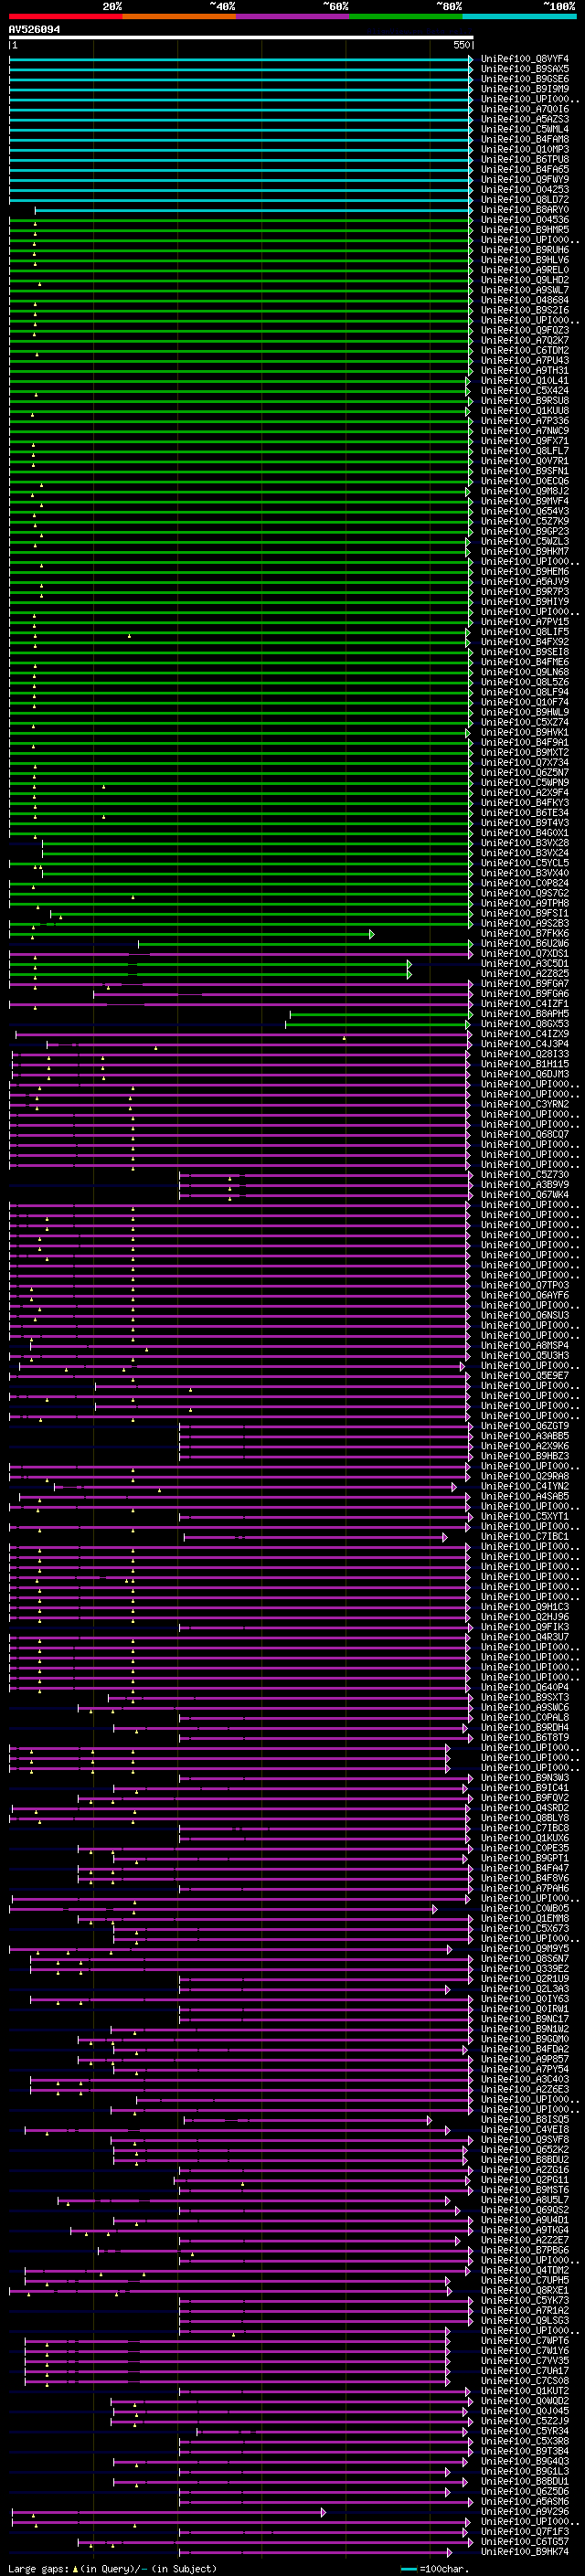Click the red 20% legend segment

tap(65, 16)
